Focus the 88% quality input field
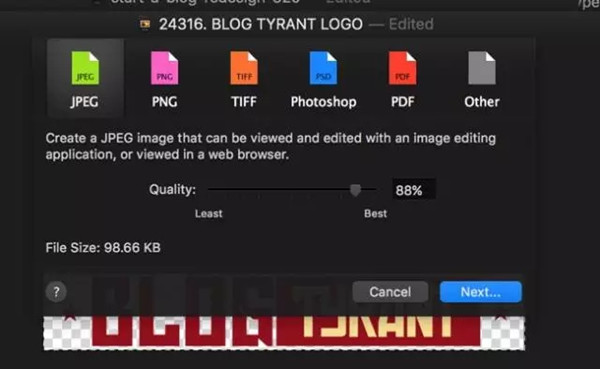This screenshot has width=600, height=369. (x=414, y=190)
